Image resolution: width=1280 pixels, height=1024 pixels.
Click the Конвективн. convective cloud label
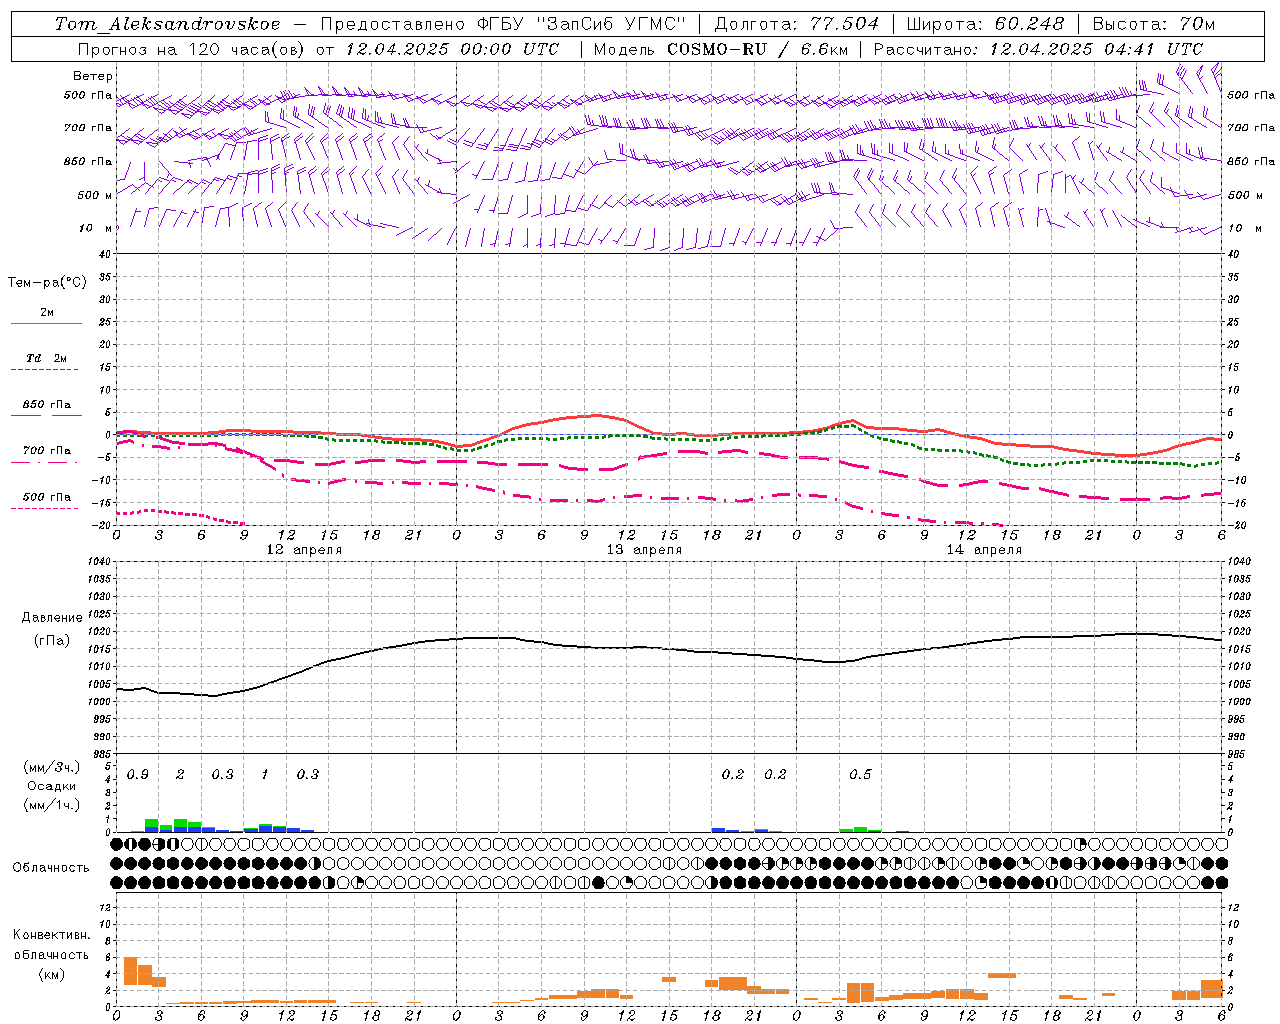[51, 935]
